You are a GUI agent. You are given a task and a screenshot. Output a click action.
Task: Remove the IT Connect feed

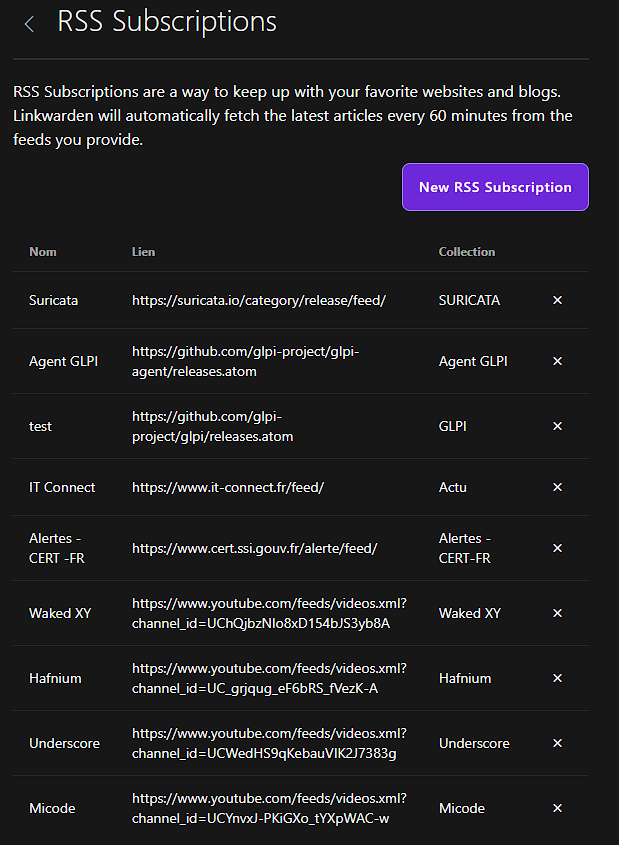click(x=557, y=487)
